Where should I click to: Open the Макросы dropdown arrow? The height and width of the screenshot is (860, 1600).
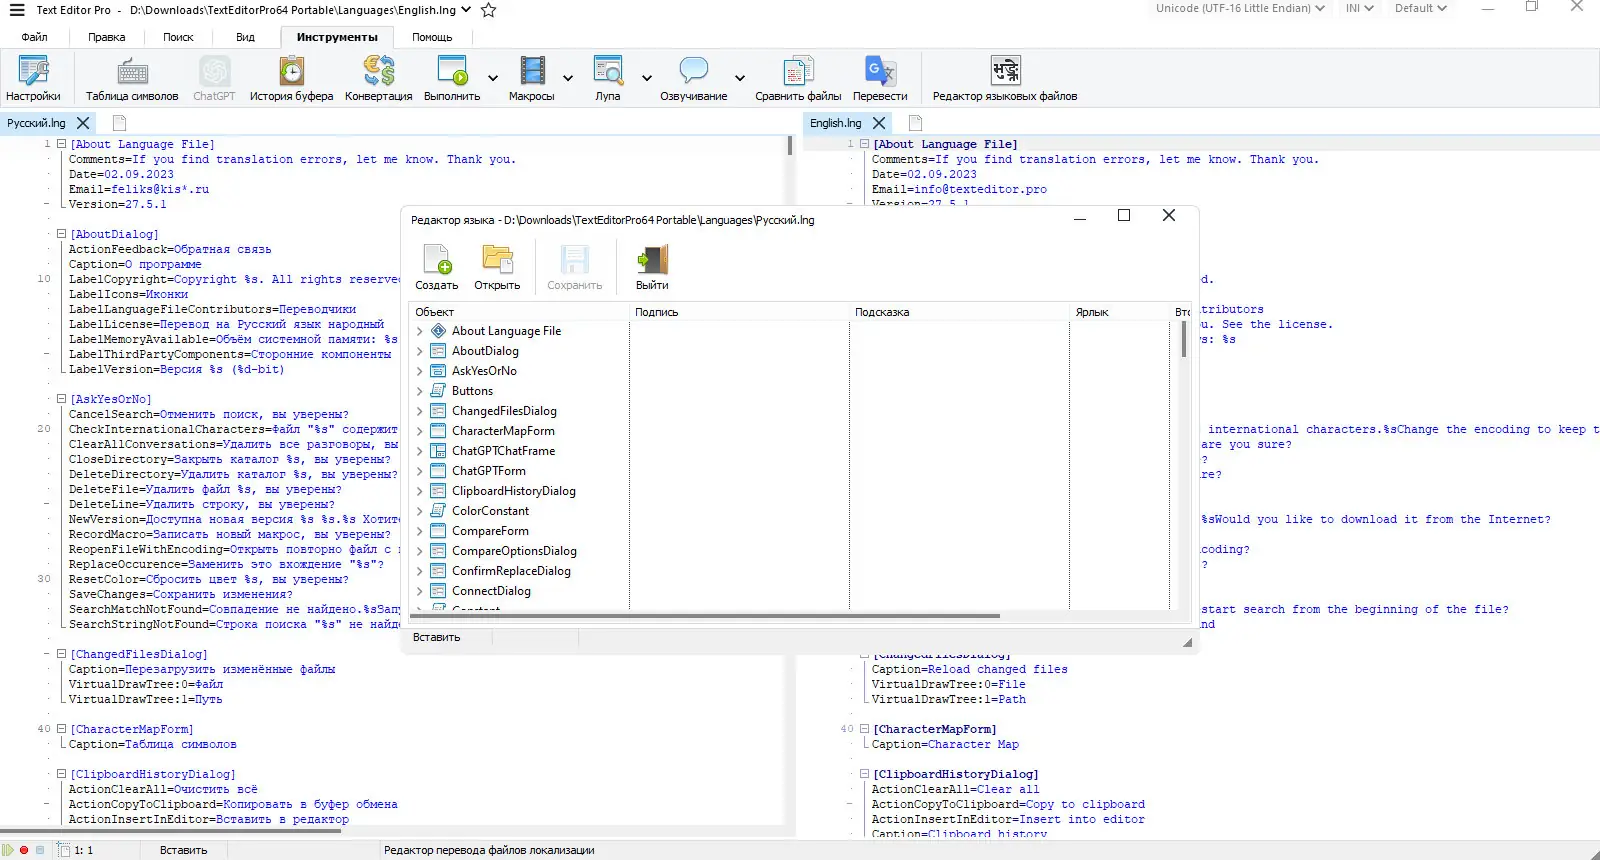tap(568, 78)
